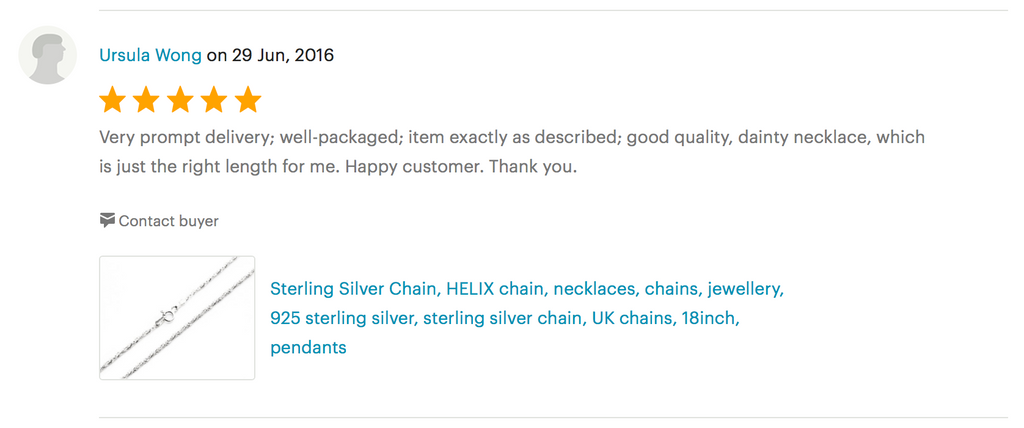Open Ursula Wong's profile link
The width and height of the screenshot is (1024, 428).
150,55
